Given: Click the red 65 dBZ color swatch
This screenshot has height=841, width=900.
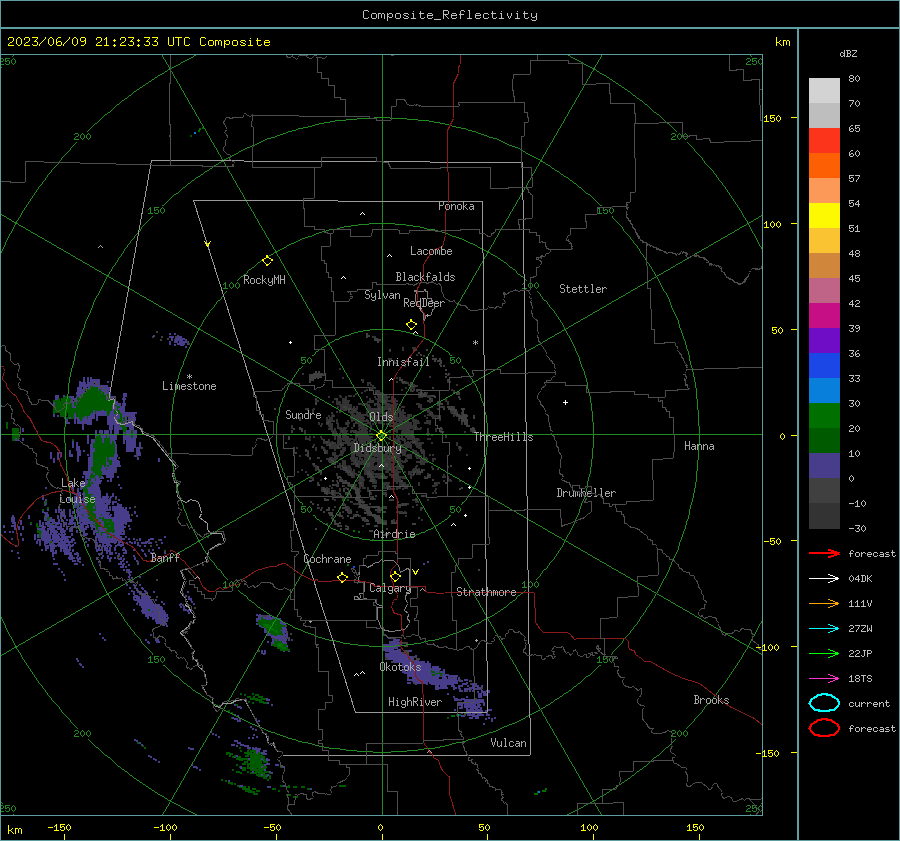Looking at the screenshot, I should click(824, 141).
